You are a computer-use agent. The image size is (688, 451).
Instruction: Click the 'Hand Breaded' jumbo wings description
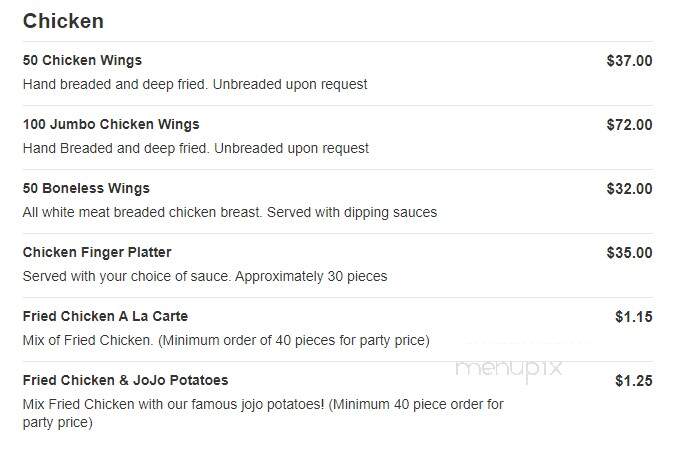(x=196, y=148)
